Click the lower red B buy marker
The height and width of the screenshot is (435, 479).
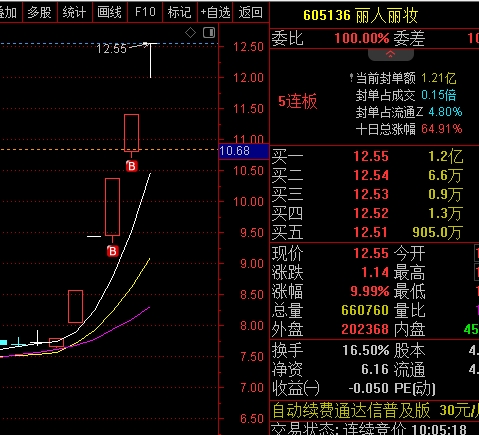pos(113,251)
